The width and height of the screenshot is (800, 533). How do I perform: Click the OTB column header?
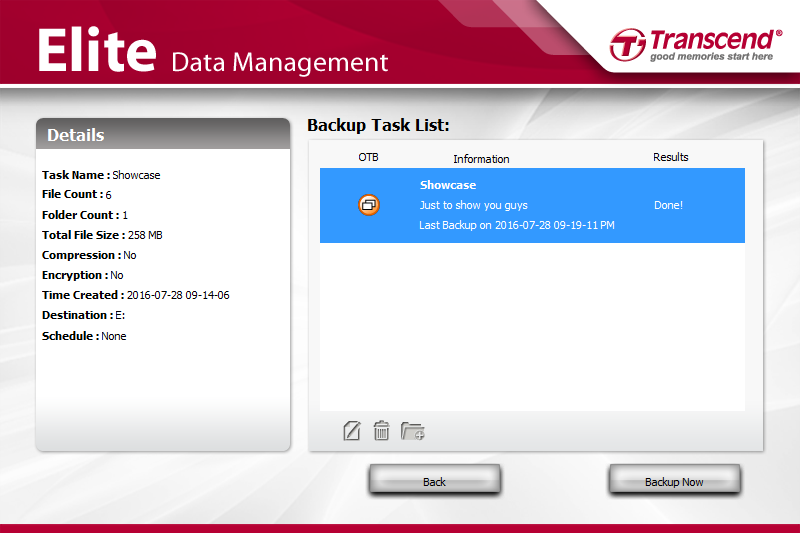point(368,157)
